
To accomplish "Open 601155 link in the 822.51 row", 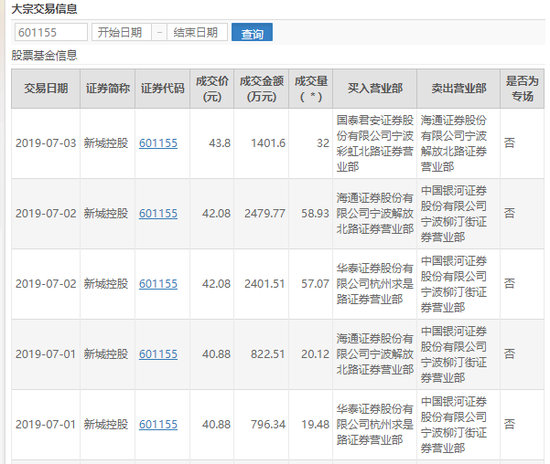I will pos(158,354).
